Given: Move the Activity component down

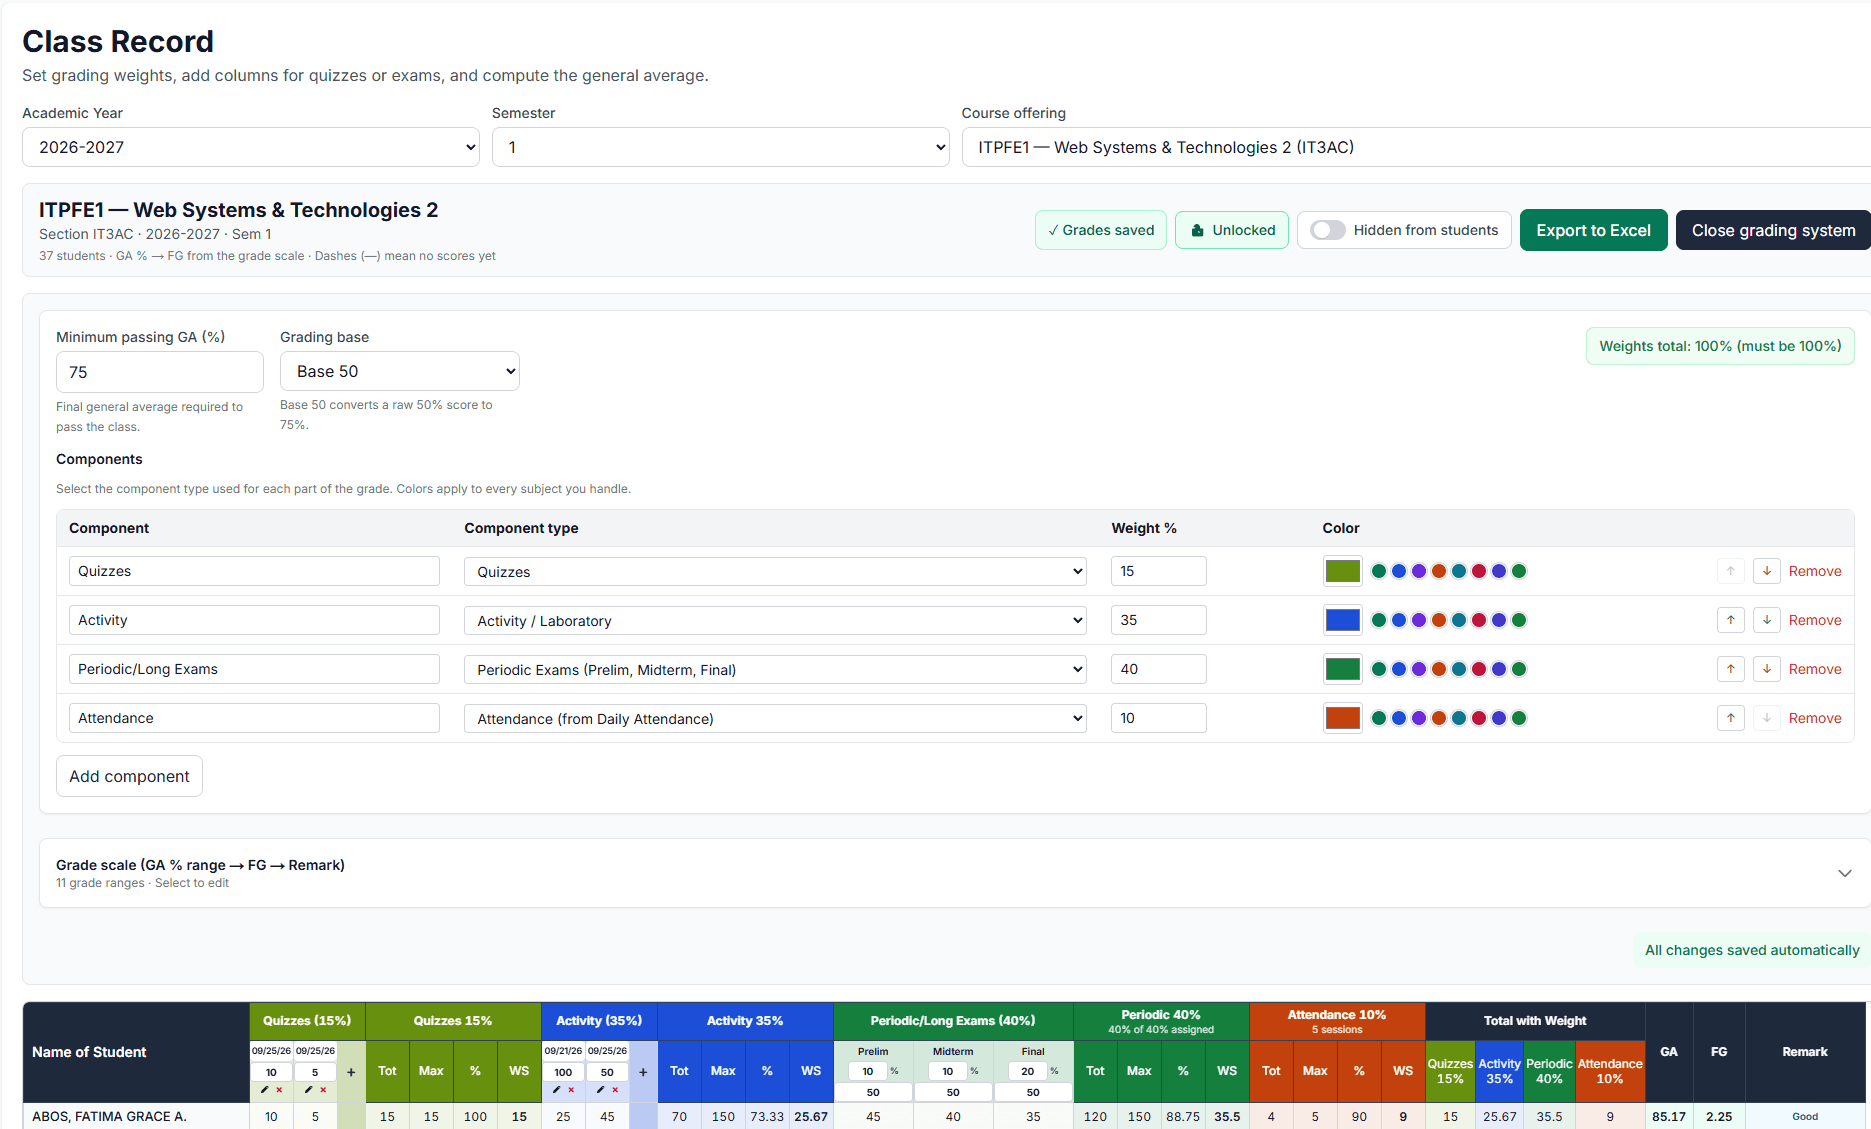Looking at the screenshot, I should pos(1767,620).
